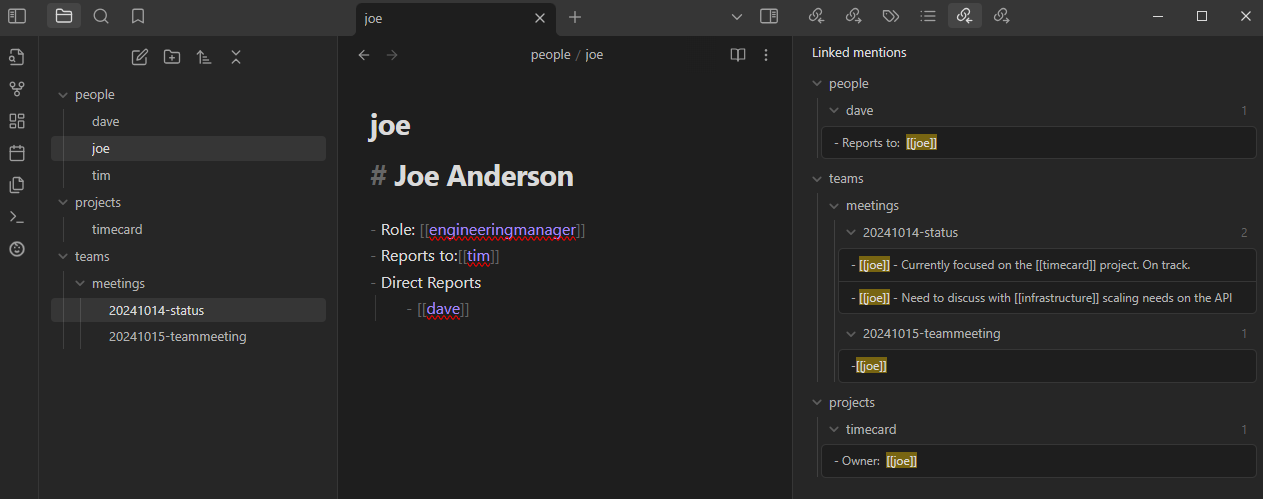The width and height of the screenshot is (1263, 499).
Task: Collapse 20241014-status results in linked mentions
Action: [850, 233]
